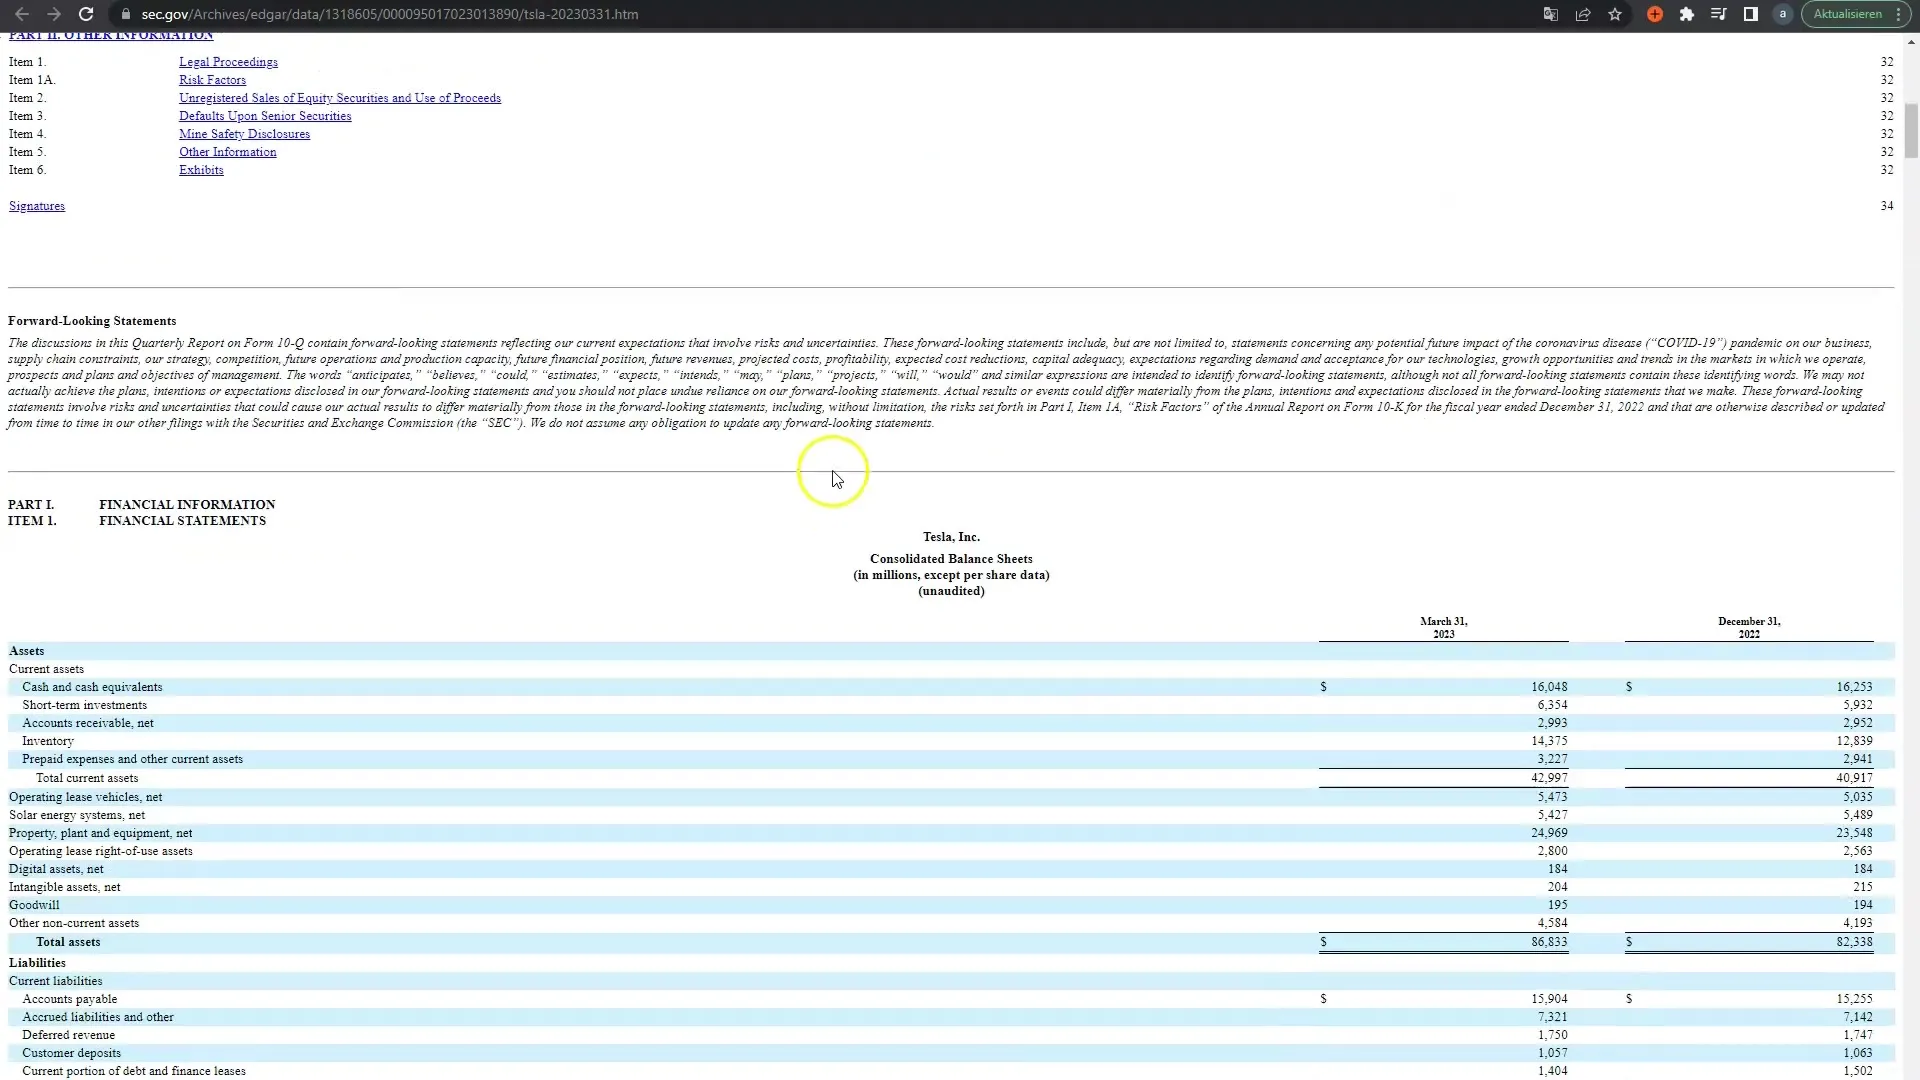Open Defaults Upon Senior Securities link

(x=265, y=116)
